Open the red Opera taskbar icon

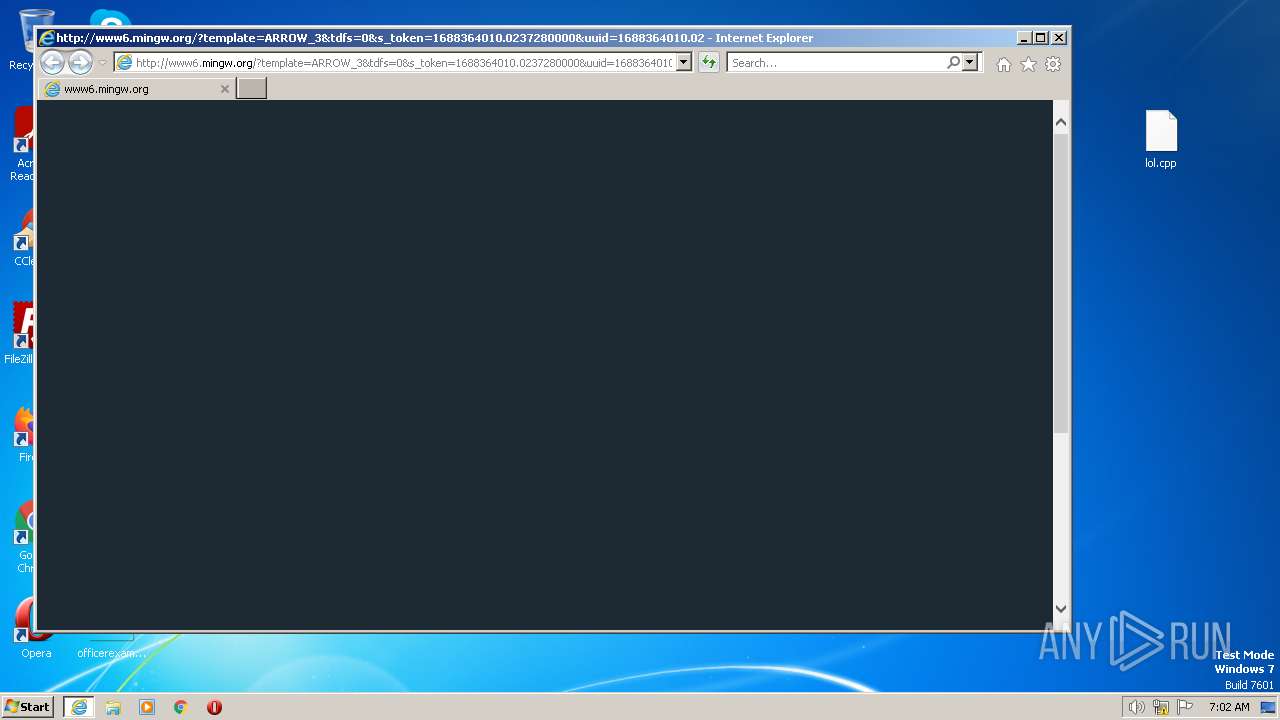click(214, 707)
